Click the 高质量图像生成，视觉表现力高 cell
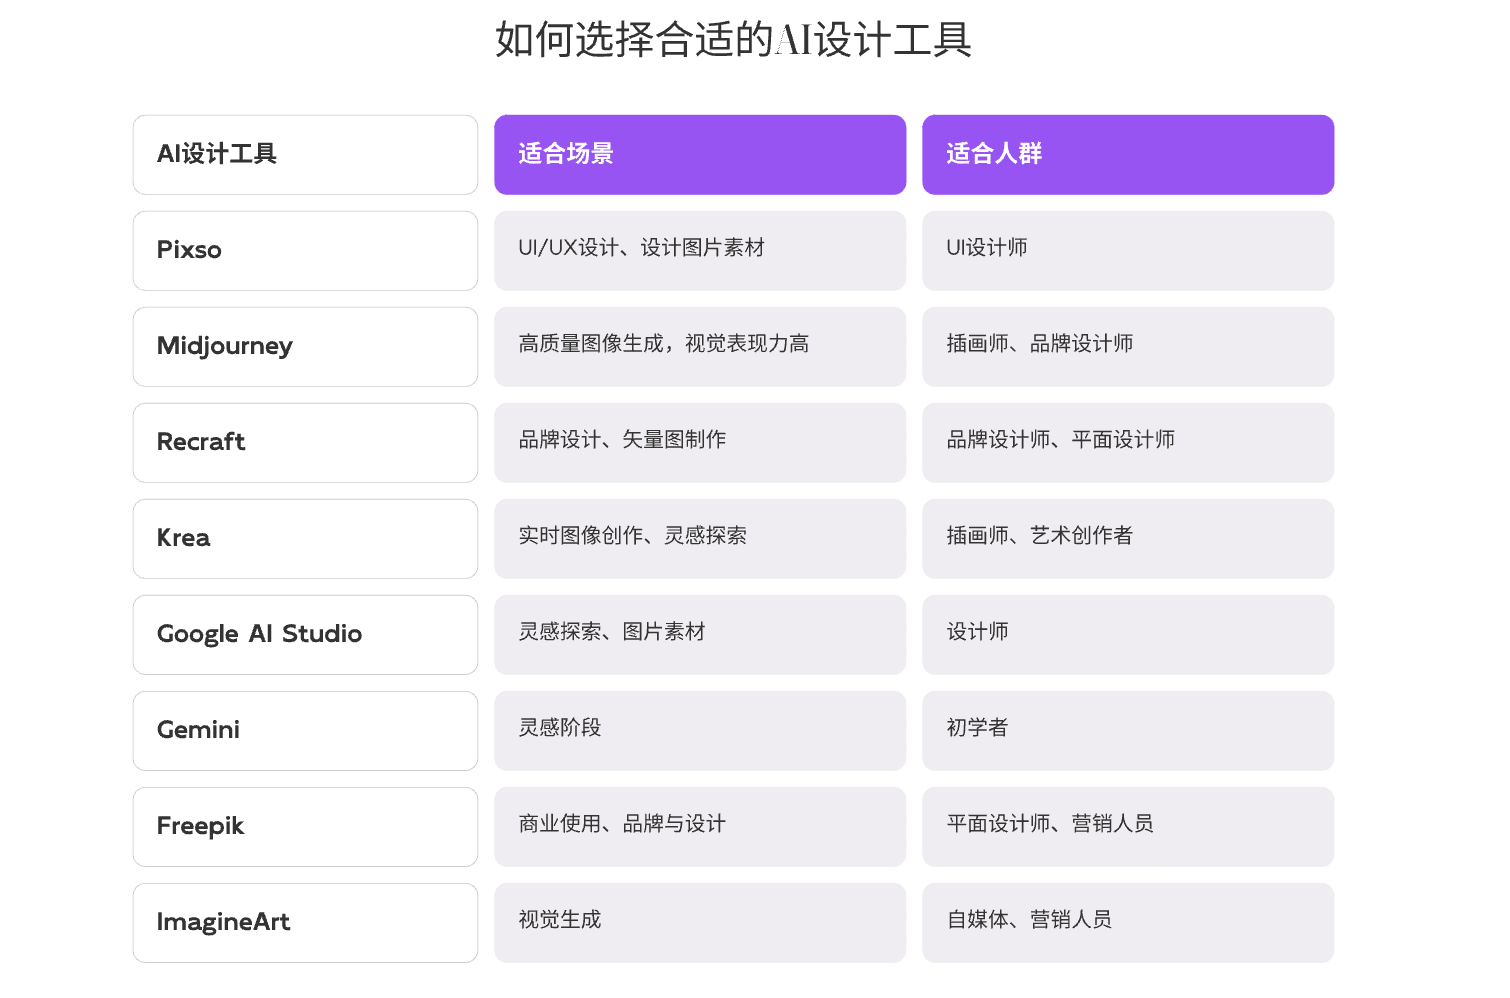 (699, 346)
